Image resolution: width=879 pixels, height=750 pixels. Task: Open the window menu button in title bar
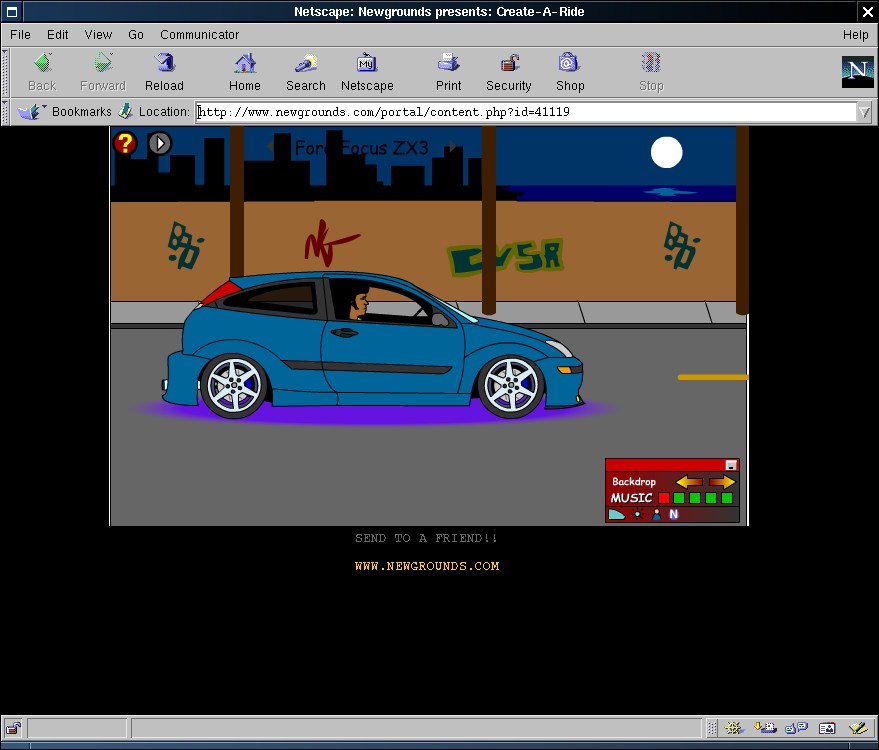coord(12,11)
